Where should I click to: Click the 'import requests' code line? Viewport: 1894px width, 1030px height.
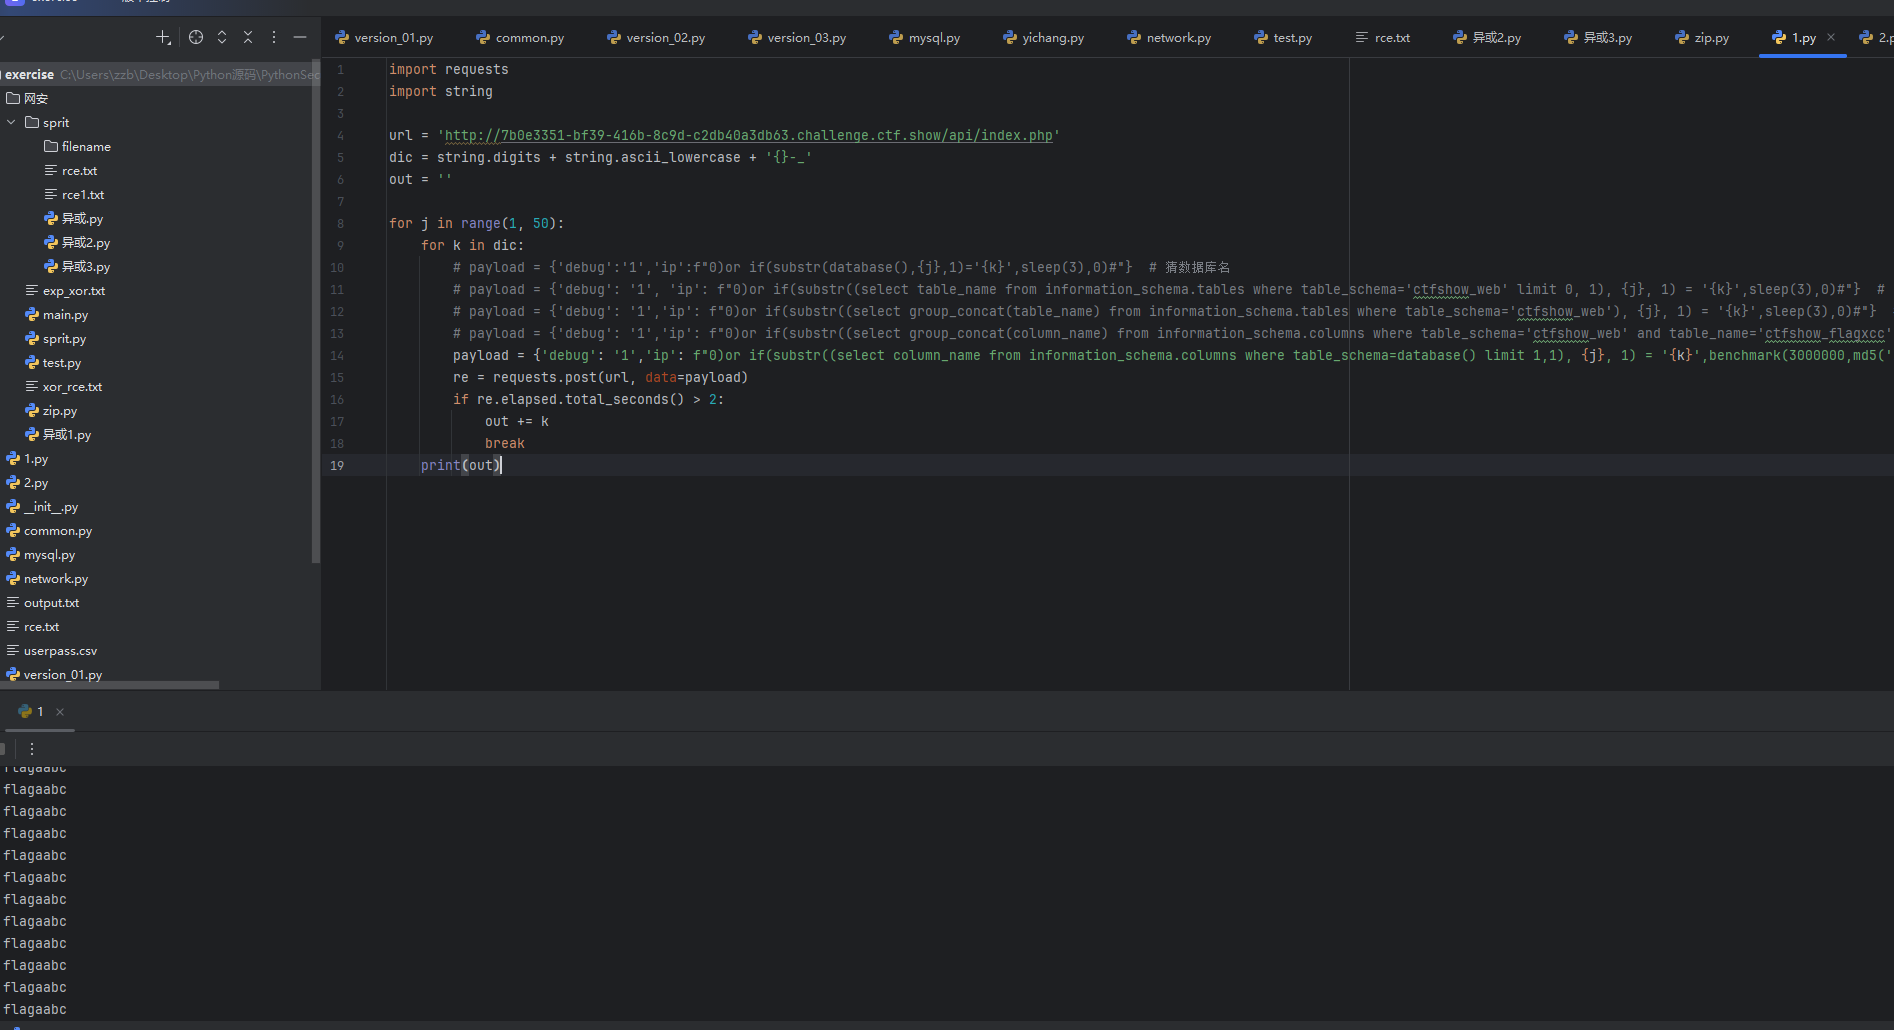[x=449, y=69]
